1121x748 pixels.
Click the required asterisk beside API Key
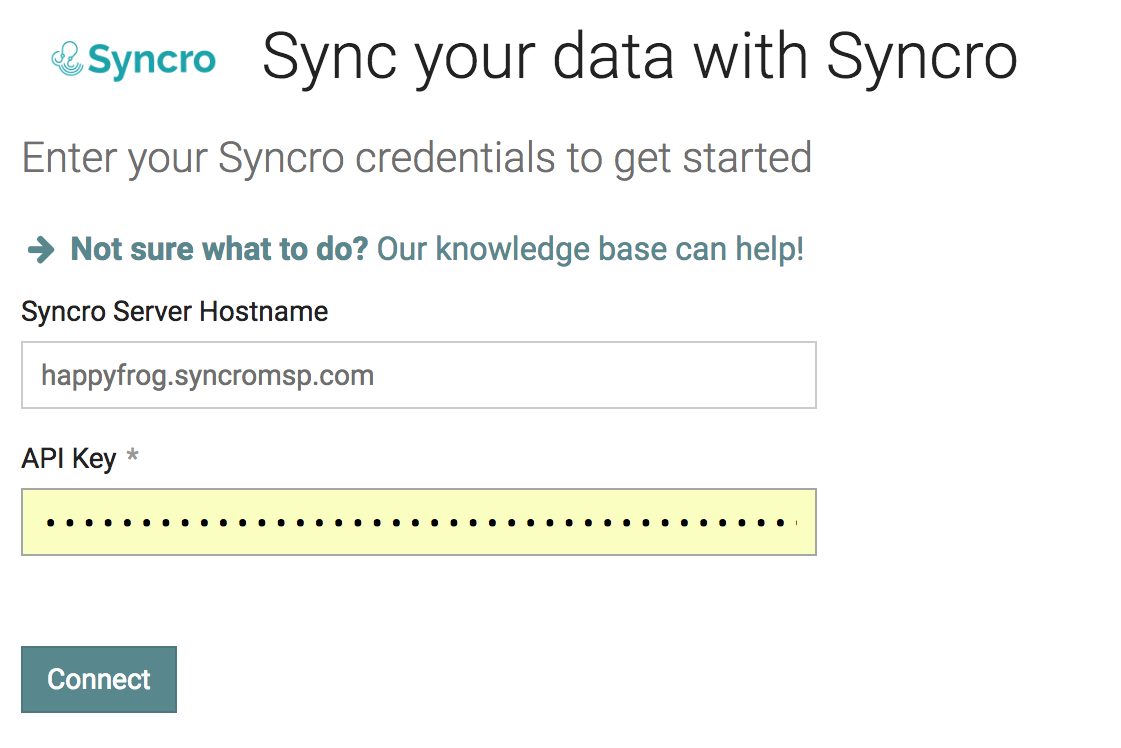click(x=131, y=456)
